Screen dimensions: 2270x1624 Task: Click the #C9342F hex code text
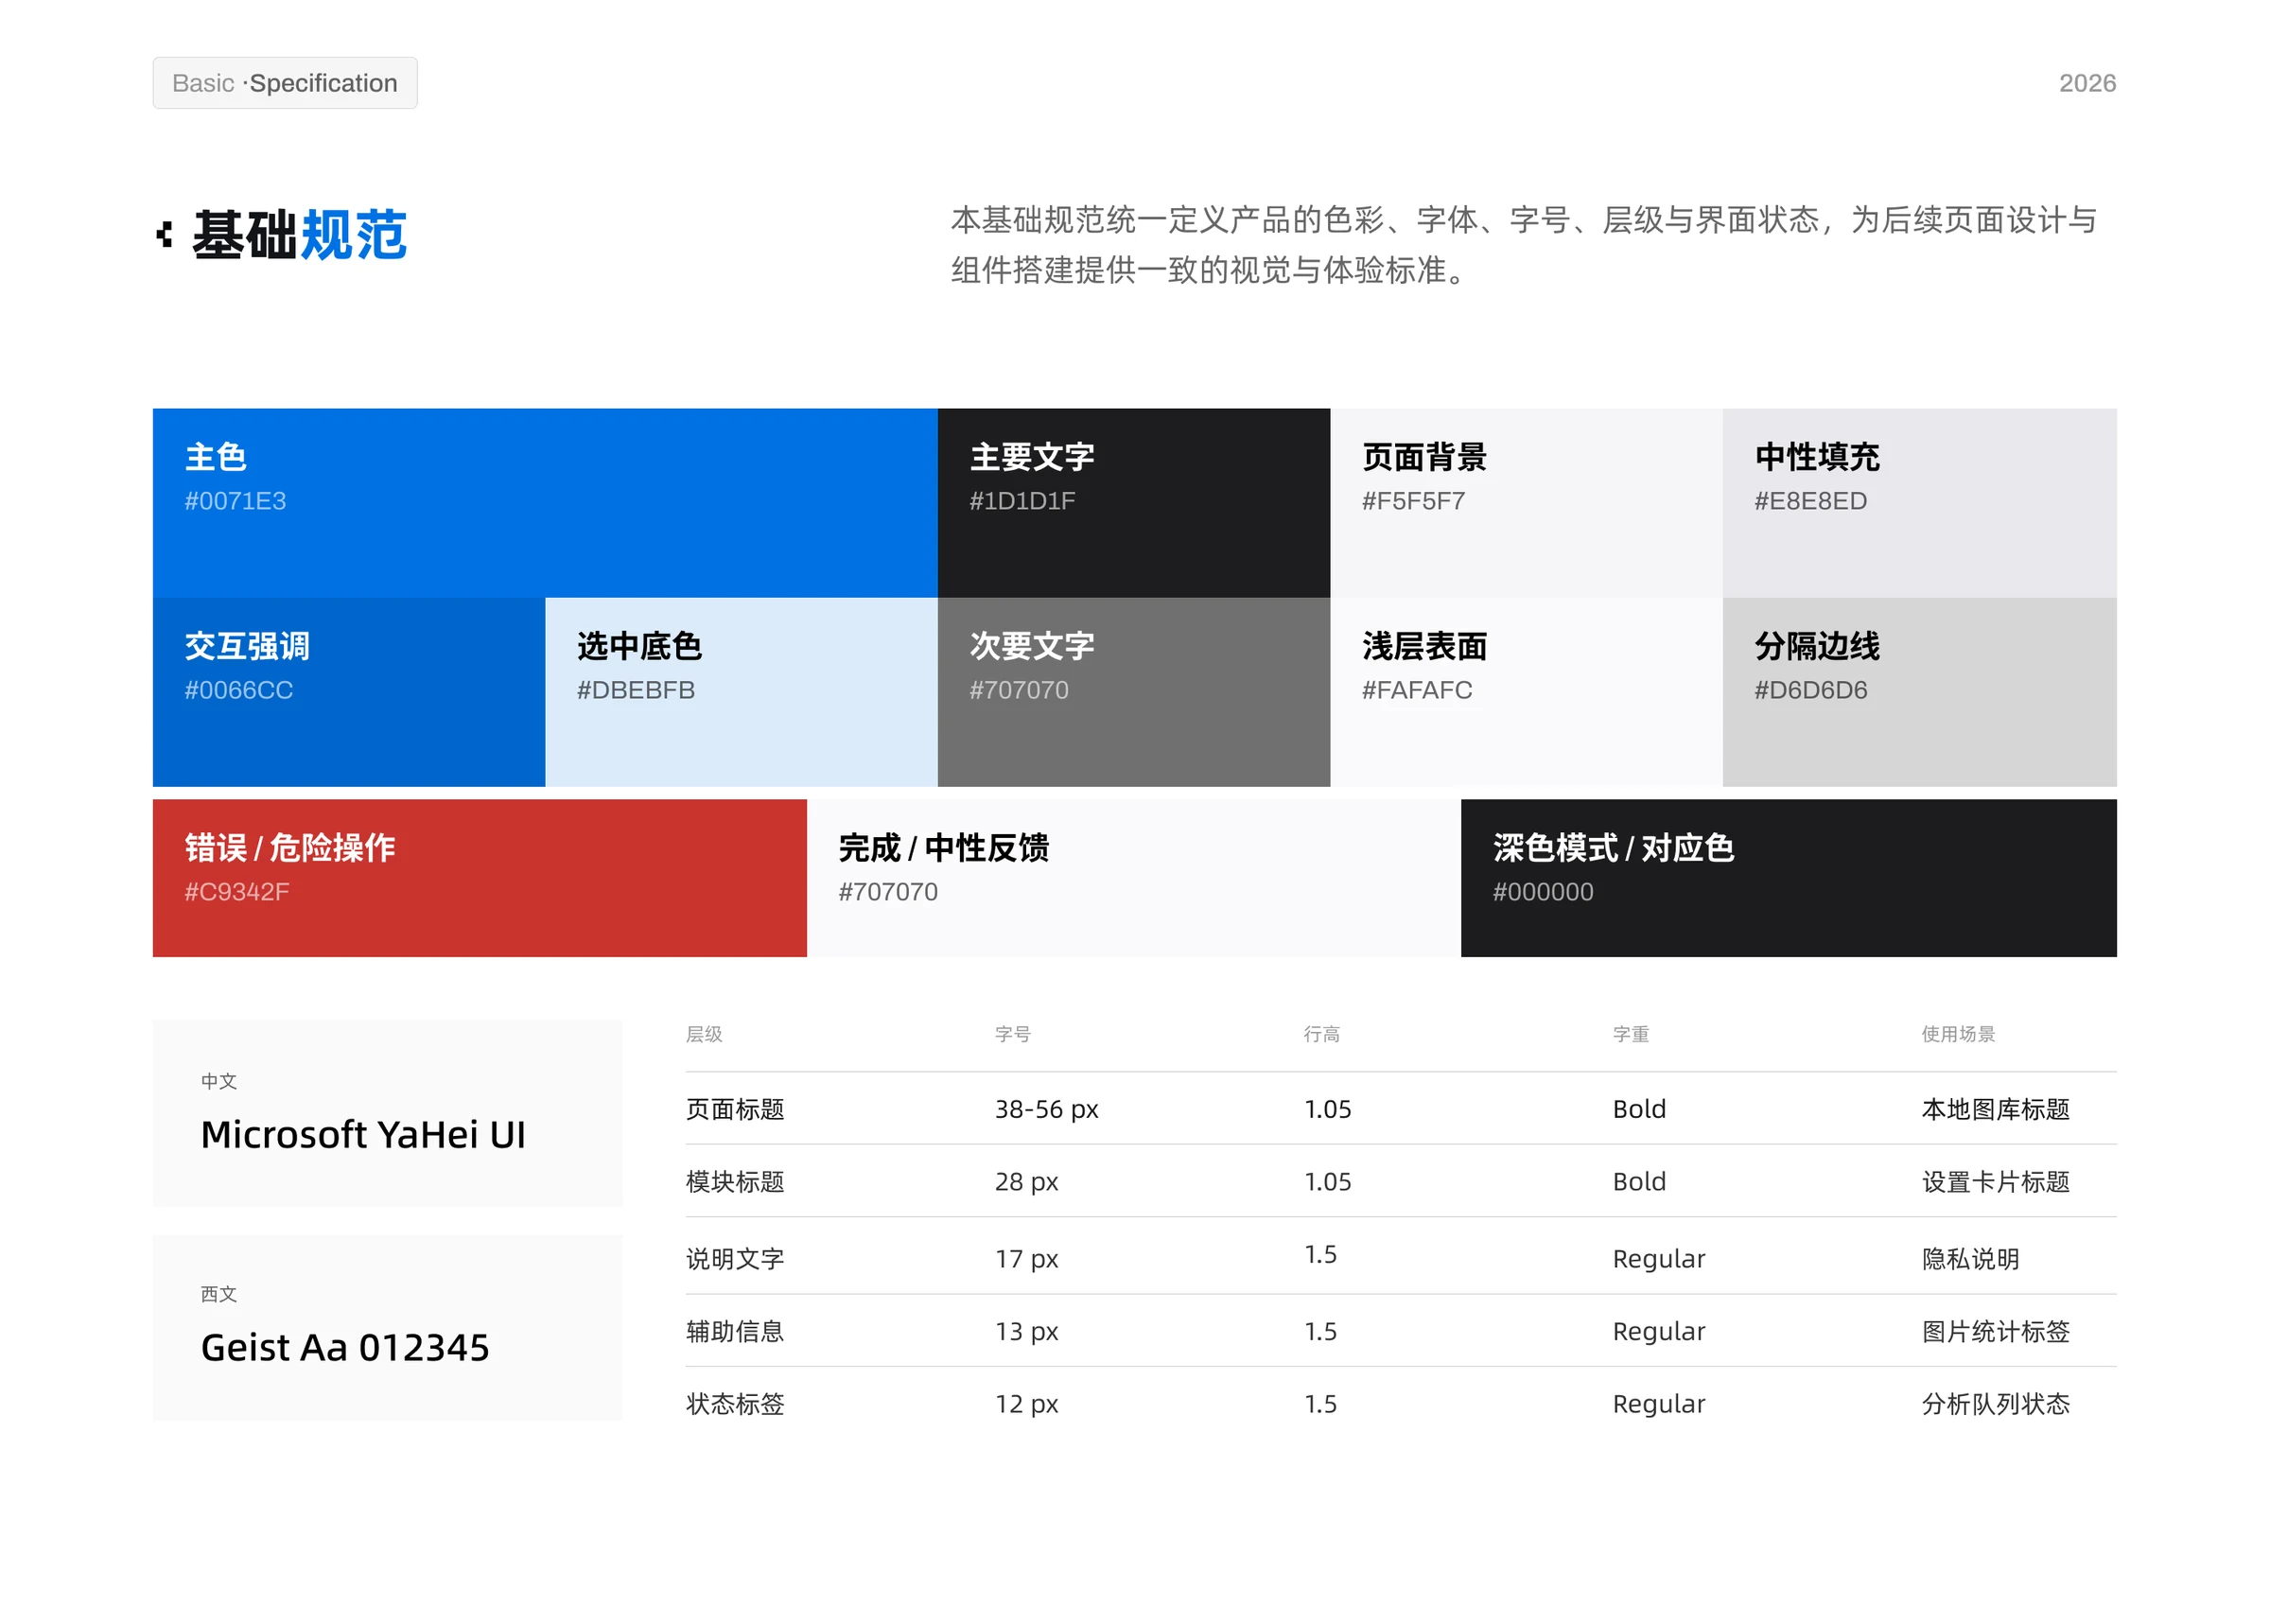click(237, 892)
